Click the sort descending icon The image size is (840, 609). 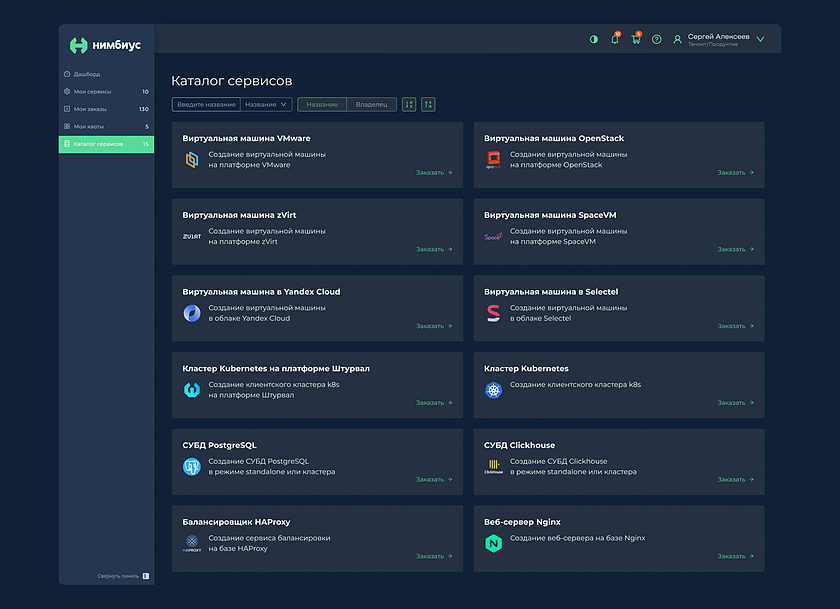pos(428,104)
